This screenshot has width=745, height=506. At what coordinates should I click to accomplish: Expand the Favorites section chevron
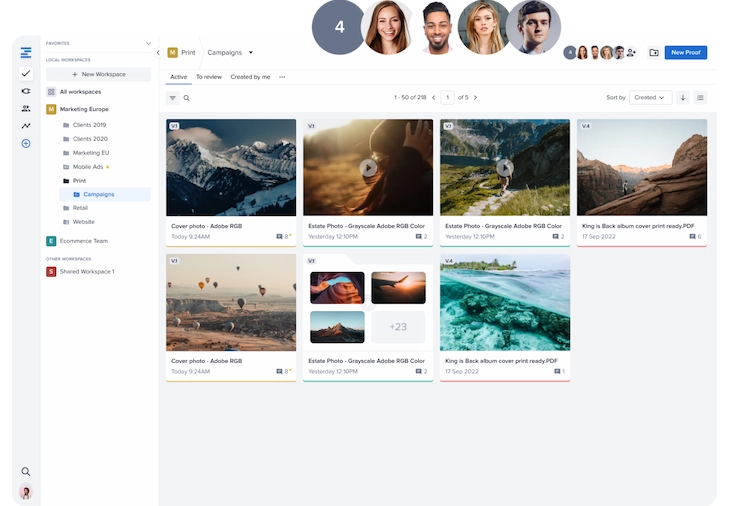click(148, 43)
